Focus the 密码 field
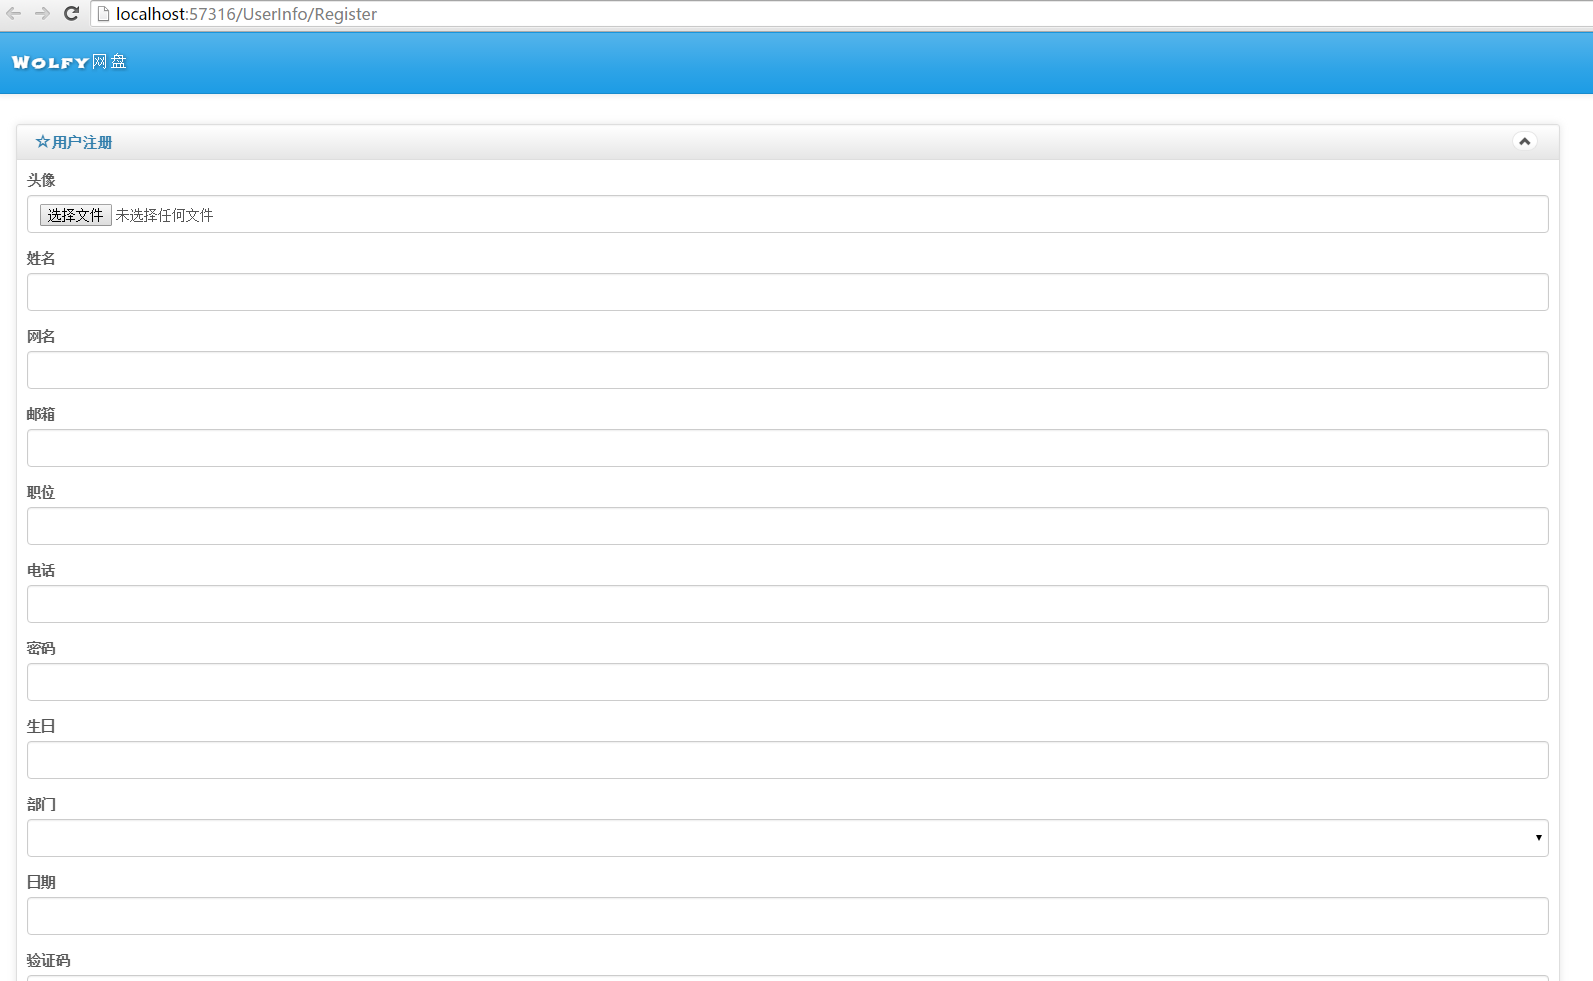The image size is (1593, 981). (788, 682)
